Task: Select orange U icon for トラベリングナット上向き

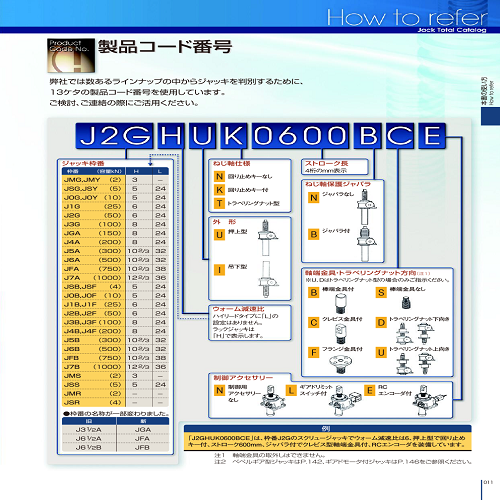Action: click(x=381, y=353)
